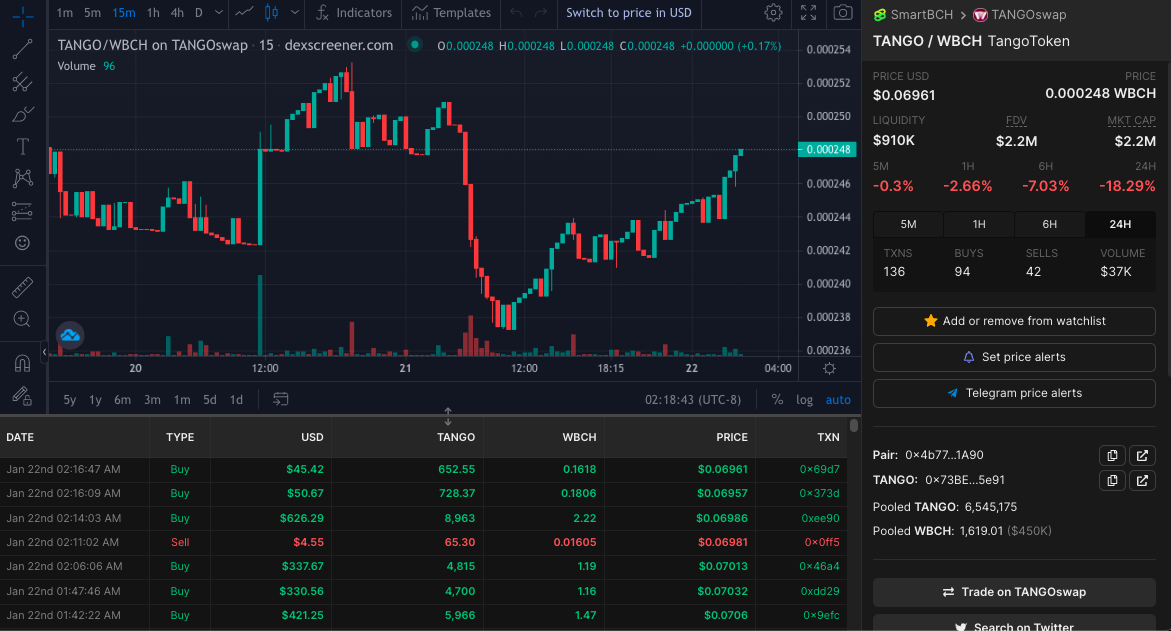Viewport: 1171px width, 631px height.
Task: Select the 4h timeframe
Action: click(x=177, y=13)
